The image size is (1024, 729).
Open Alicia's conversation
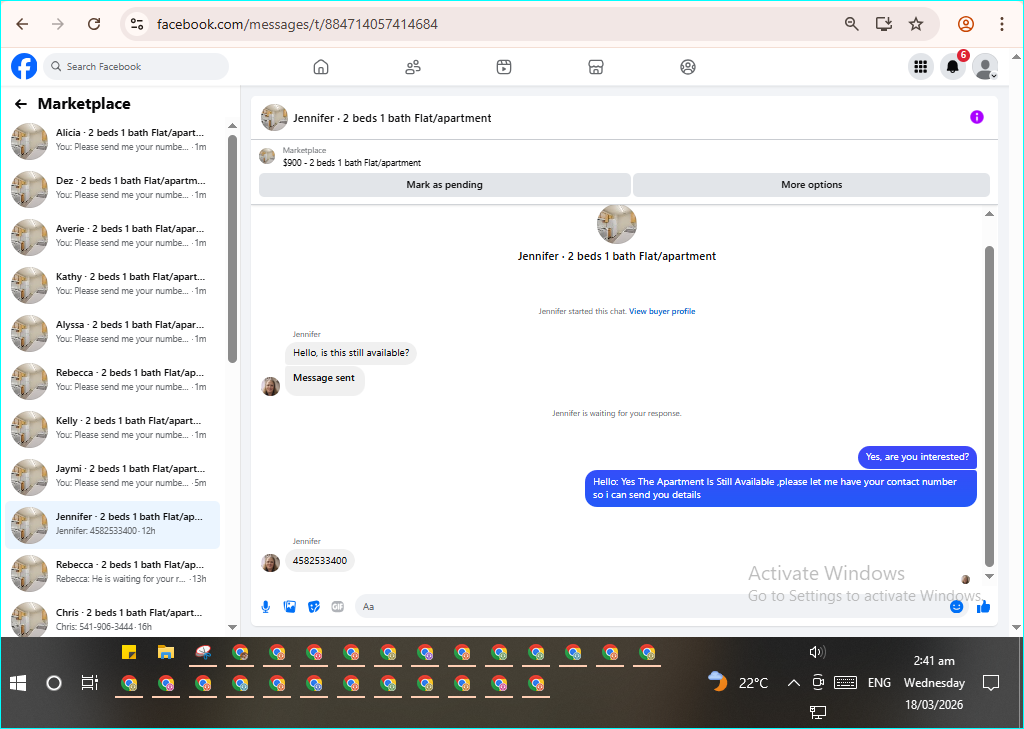pos(112,141)
